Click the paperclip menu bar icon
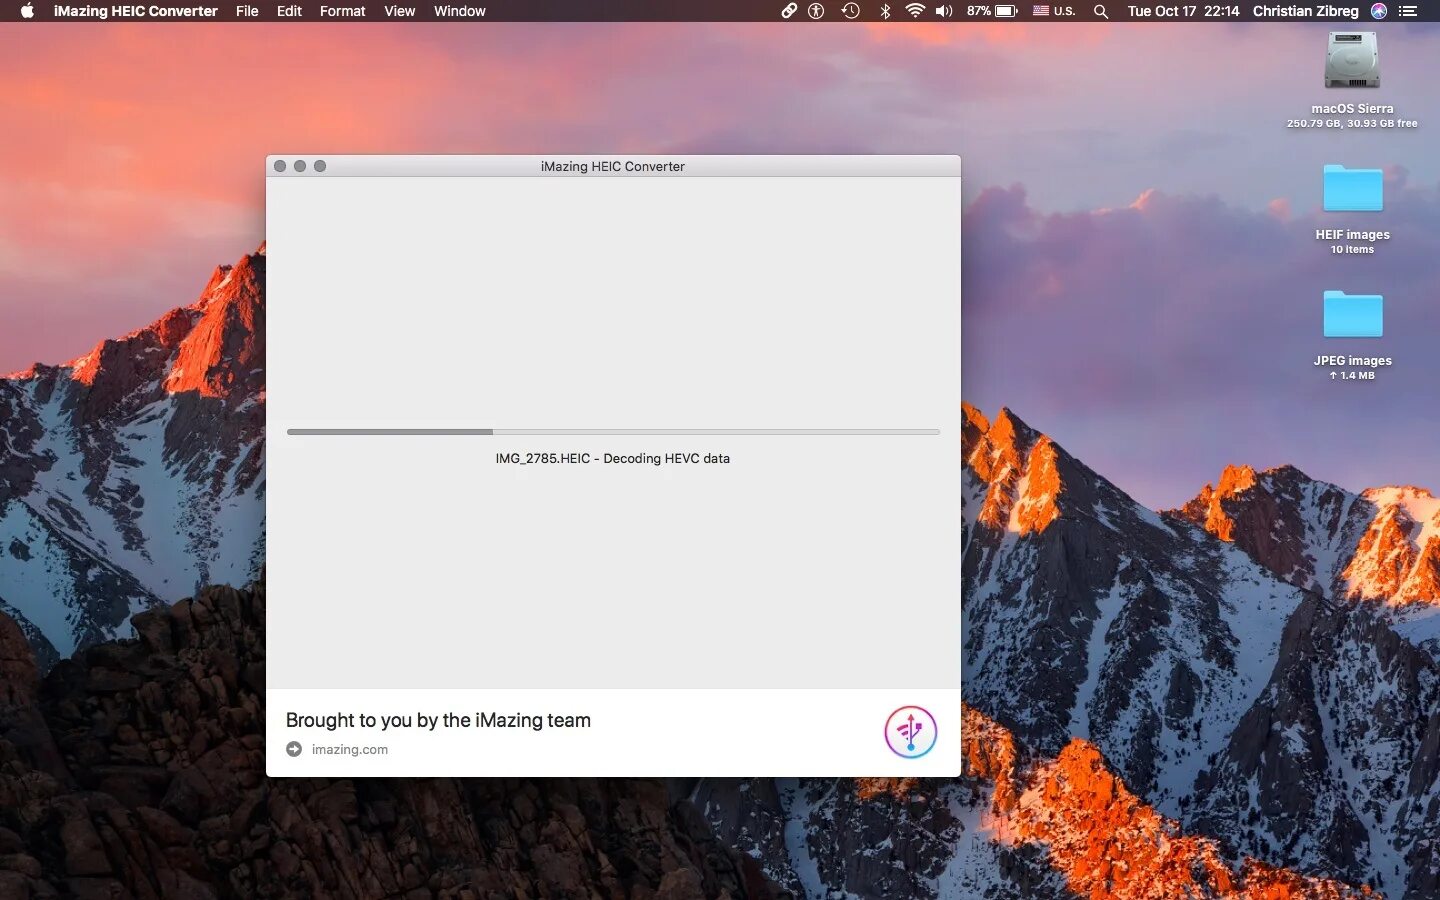The image size is (1440, 900). point(789,11)
